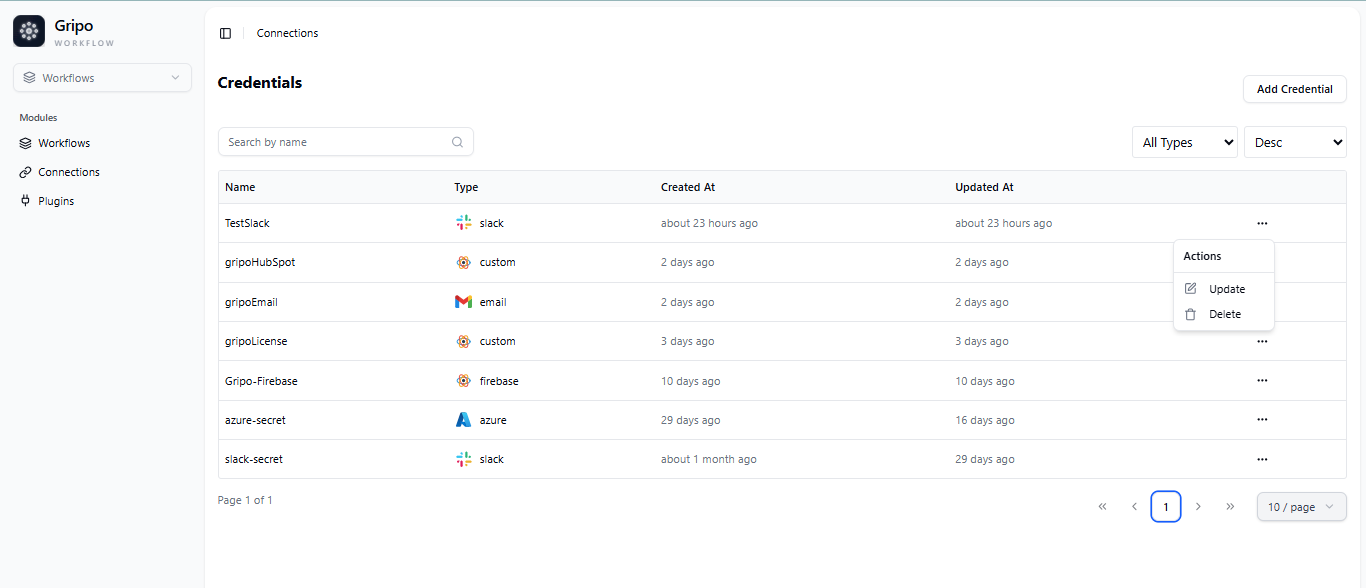This screenshot has width=1366, height=588.
Task: Open Workflows module in sidebar
Action: click(x=64, y=143)
